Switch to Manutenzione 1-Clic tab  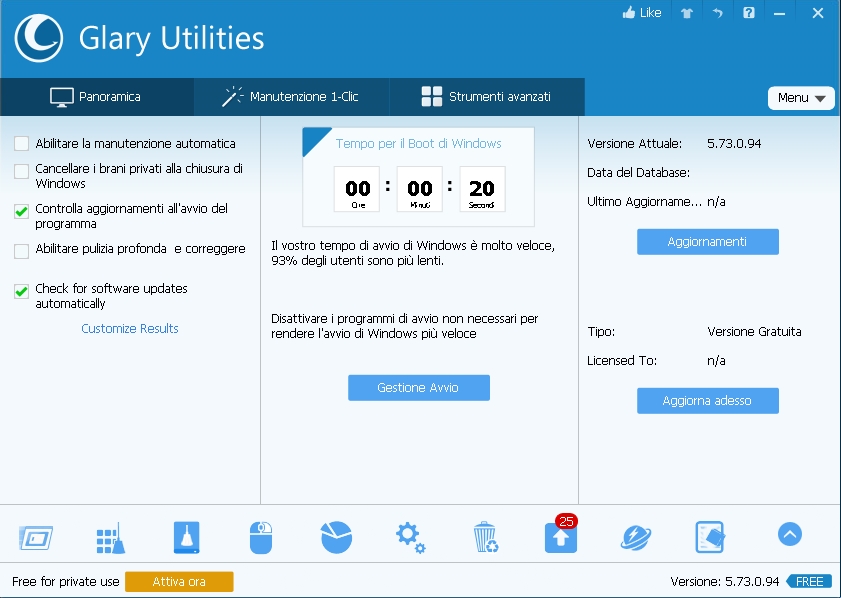(x=291, y=97)
